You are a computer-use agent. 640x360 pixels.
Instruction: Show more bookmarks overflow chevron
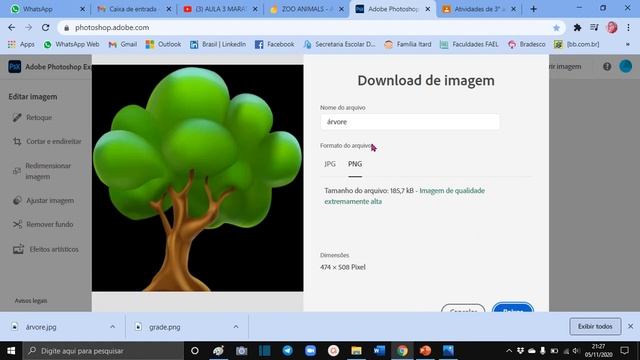pyautogui.click(x=628, y=44)
